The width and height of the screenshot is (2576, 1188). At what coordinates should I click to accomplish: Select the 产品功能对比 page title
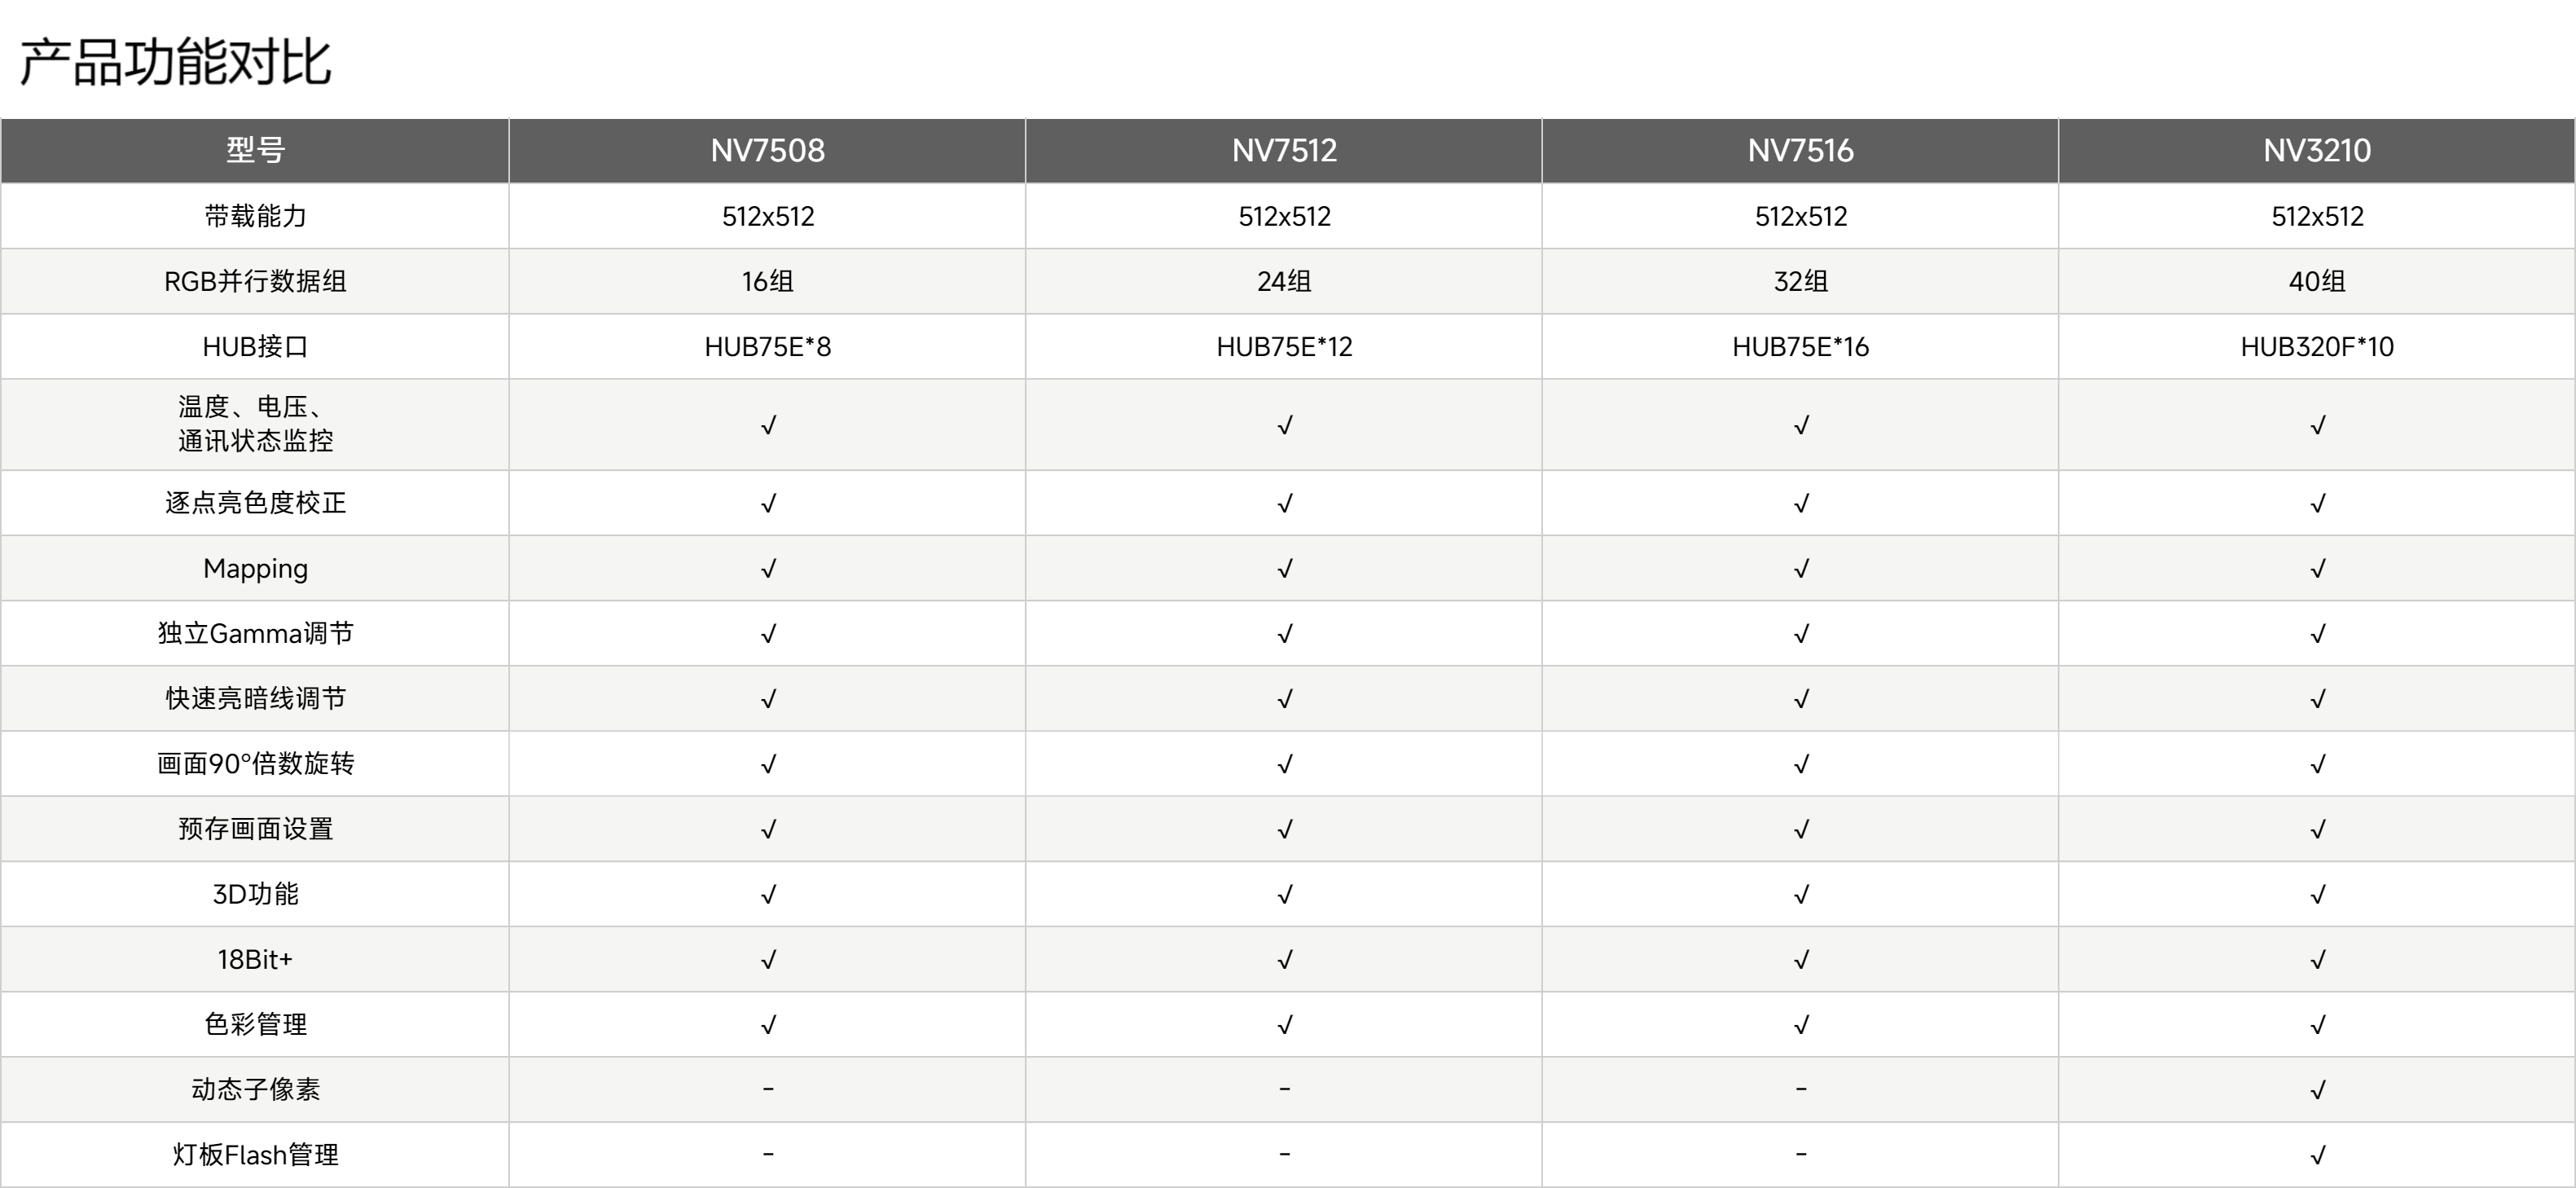[x=175, y=62]
